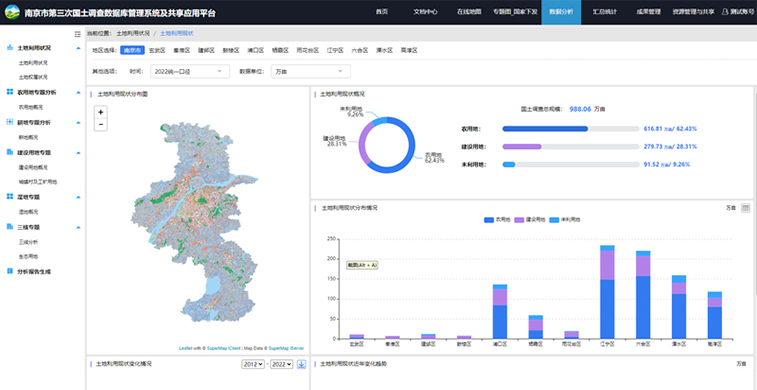Viewport: 757px width, 390px height.
Task: Select 江宁区 region
Action: tap(335, 50)
